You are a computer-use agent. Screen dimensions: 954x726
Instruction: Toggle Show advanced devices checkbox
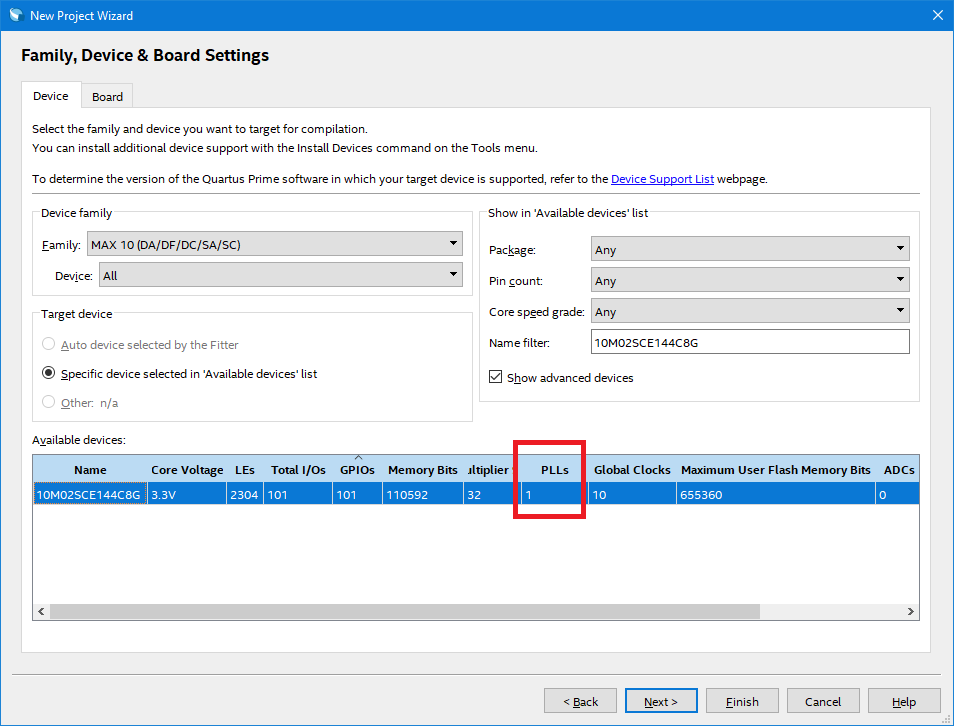[x=496, y=378]
